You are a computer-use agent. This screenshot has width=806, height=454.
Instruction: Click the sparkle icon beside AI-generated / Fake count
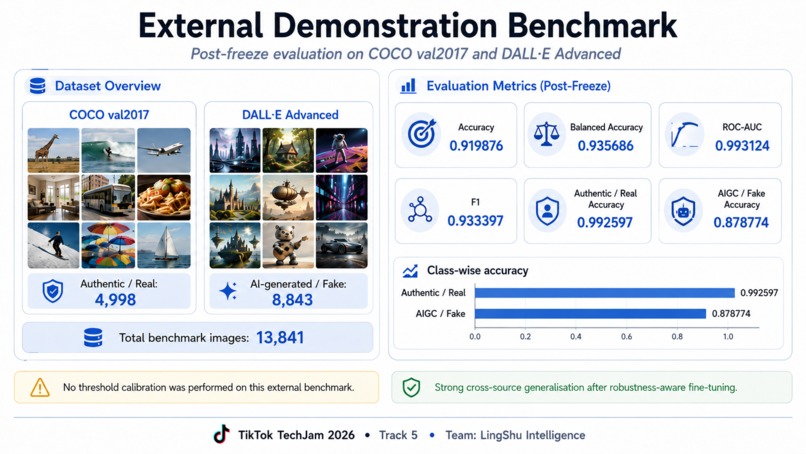(228, 291)
